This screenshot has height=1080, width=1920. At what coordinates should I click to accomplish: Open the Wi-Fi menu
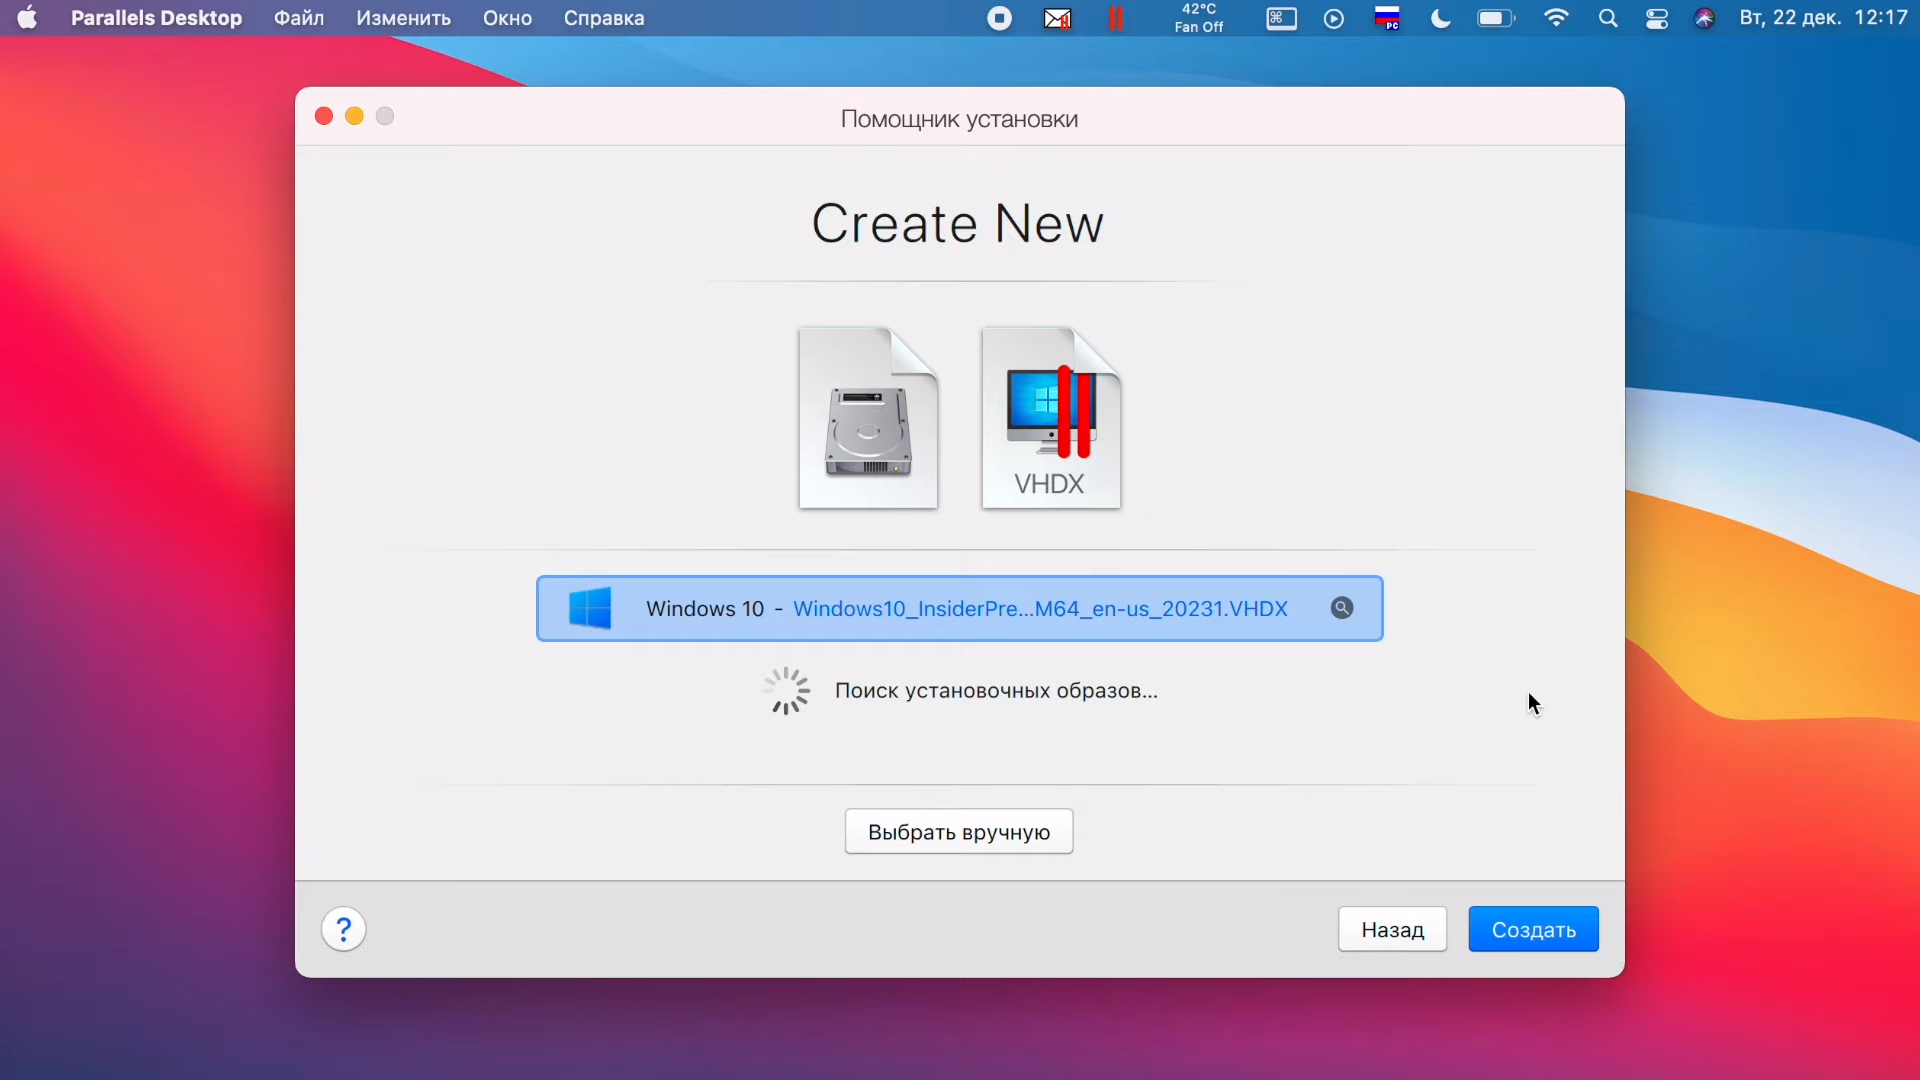click(1556, 18)
